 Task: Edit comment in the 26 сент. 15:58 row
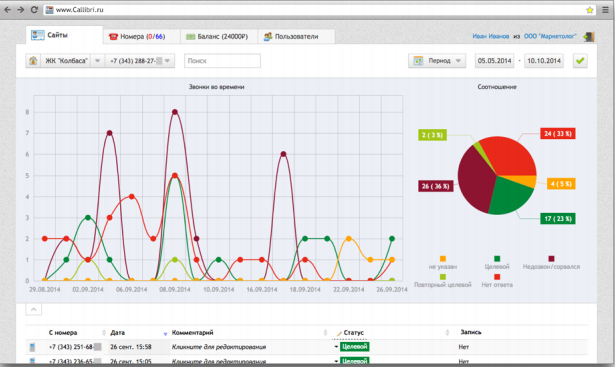[x=219, y=347]
